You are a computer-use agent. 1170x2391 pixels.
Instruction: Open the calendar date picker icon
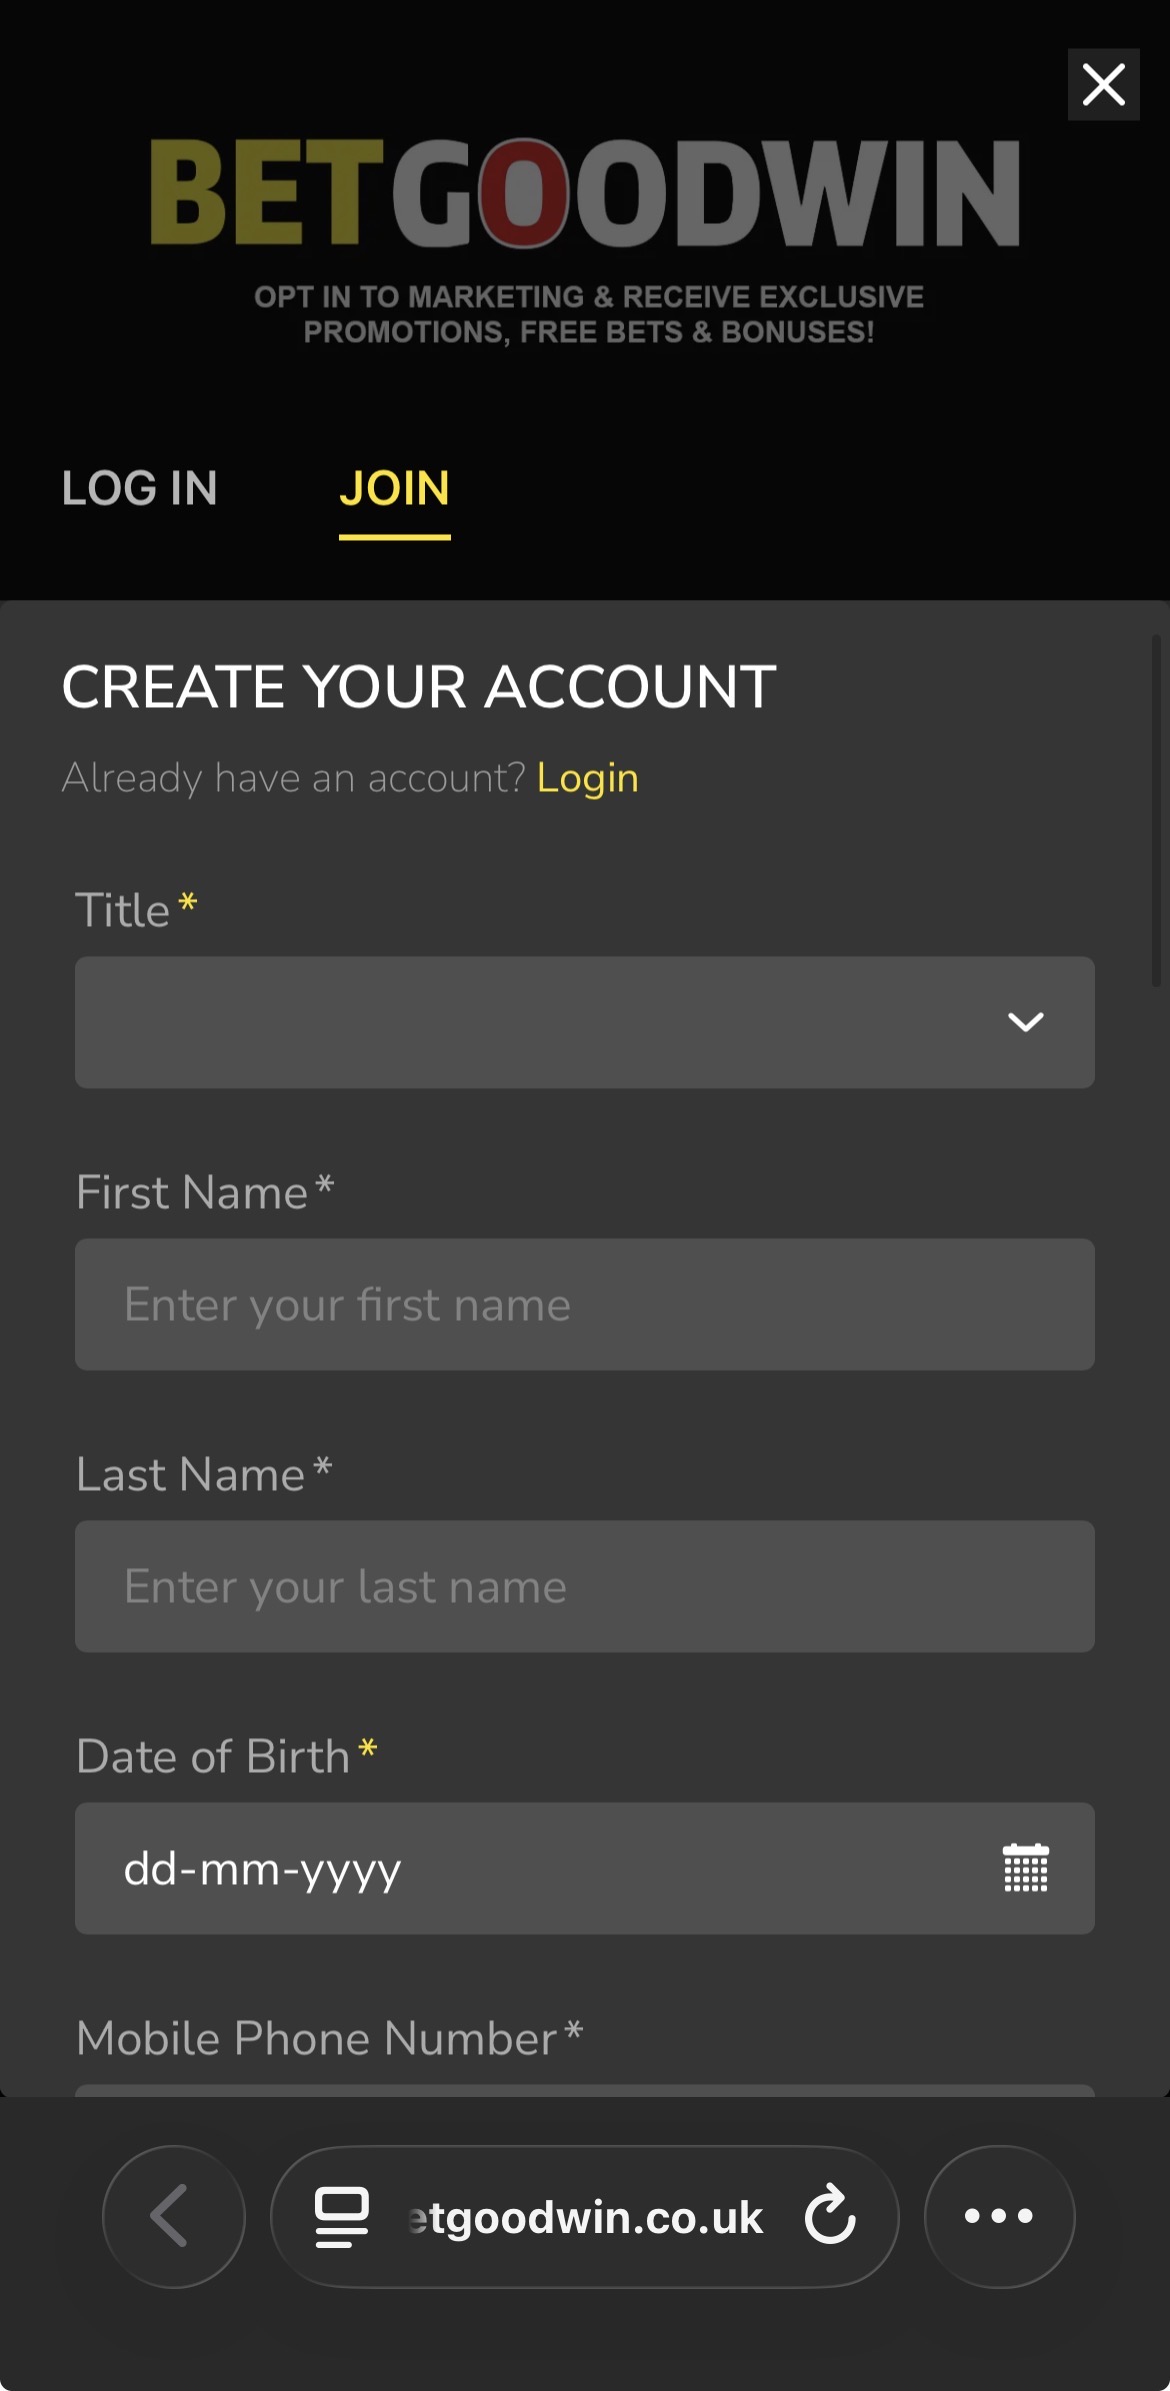pos(1025,1868)
